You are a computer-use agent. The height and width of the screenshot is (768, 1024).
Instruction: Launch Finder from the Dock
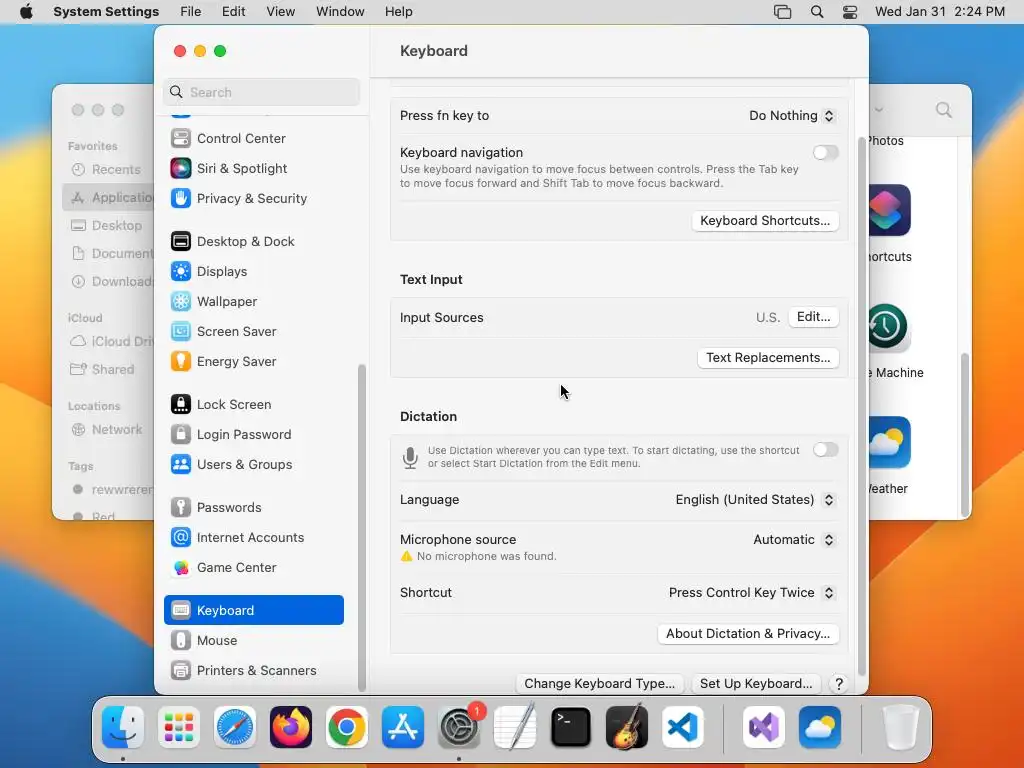pos(123,727)
